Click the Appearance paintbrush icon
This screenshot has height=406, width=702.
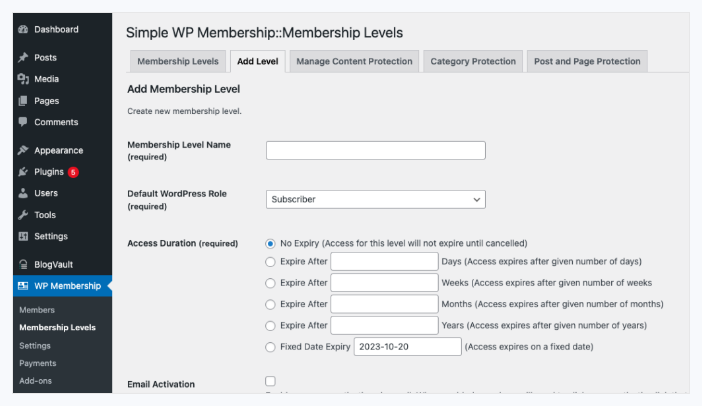click(23, 150)
